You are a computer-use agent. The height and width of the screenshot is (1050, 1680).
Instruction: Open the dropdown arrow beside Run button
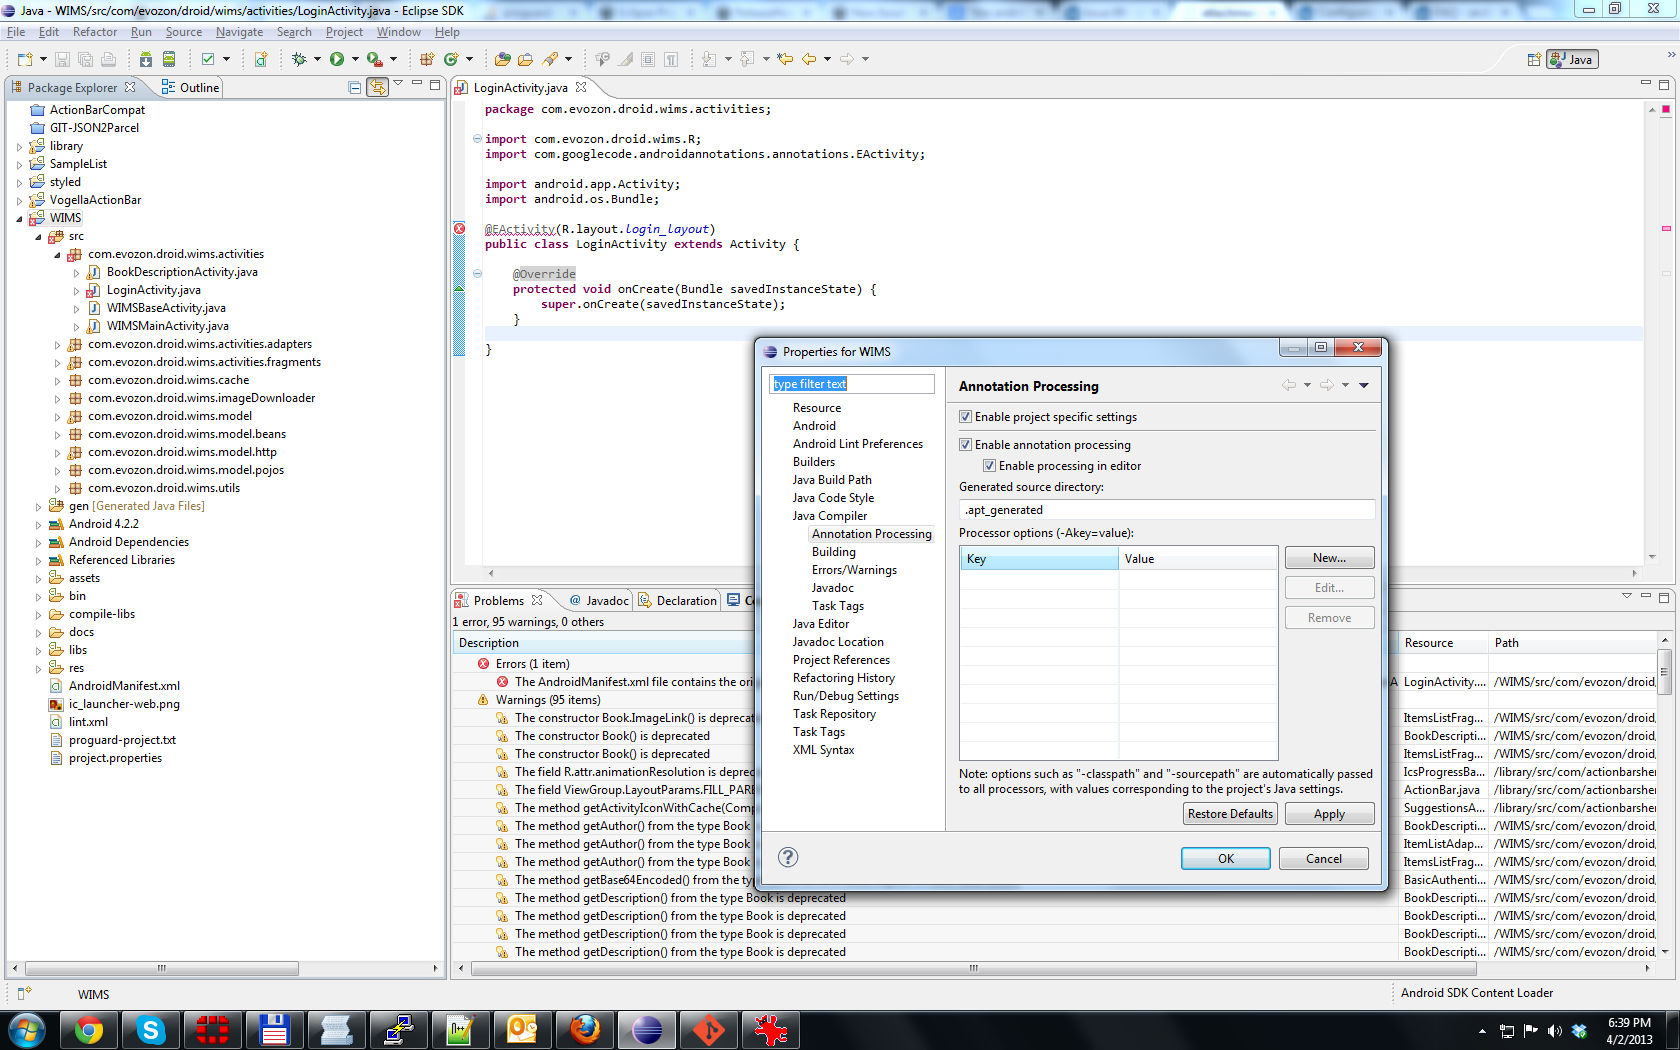click(355, 59)
